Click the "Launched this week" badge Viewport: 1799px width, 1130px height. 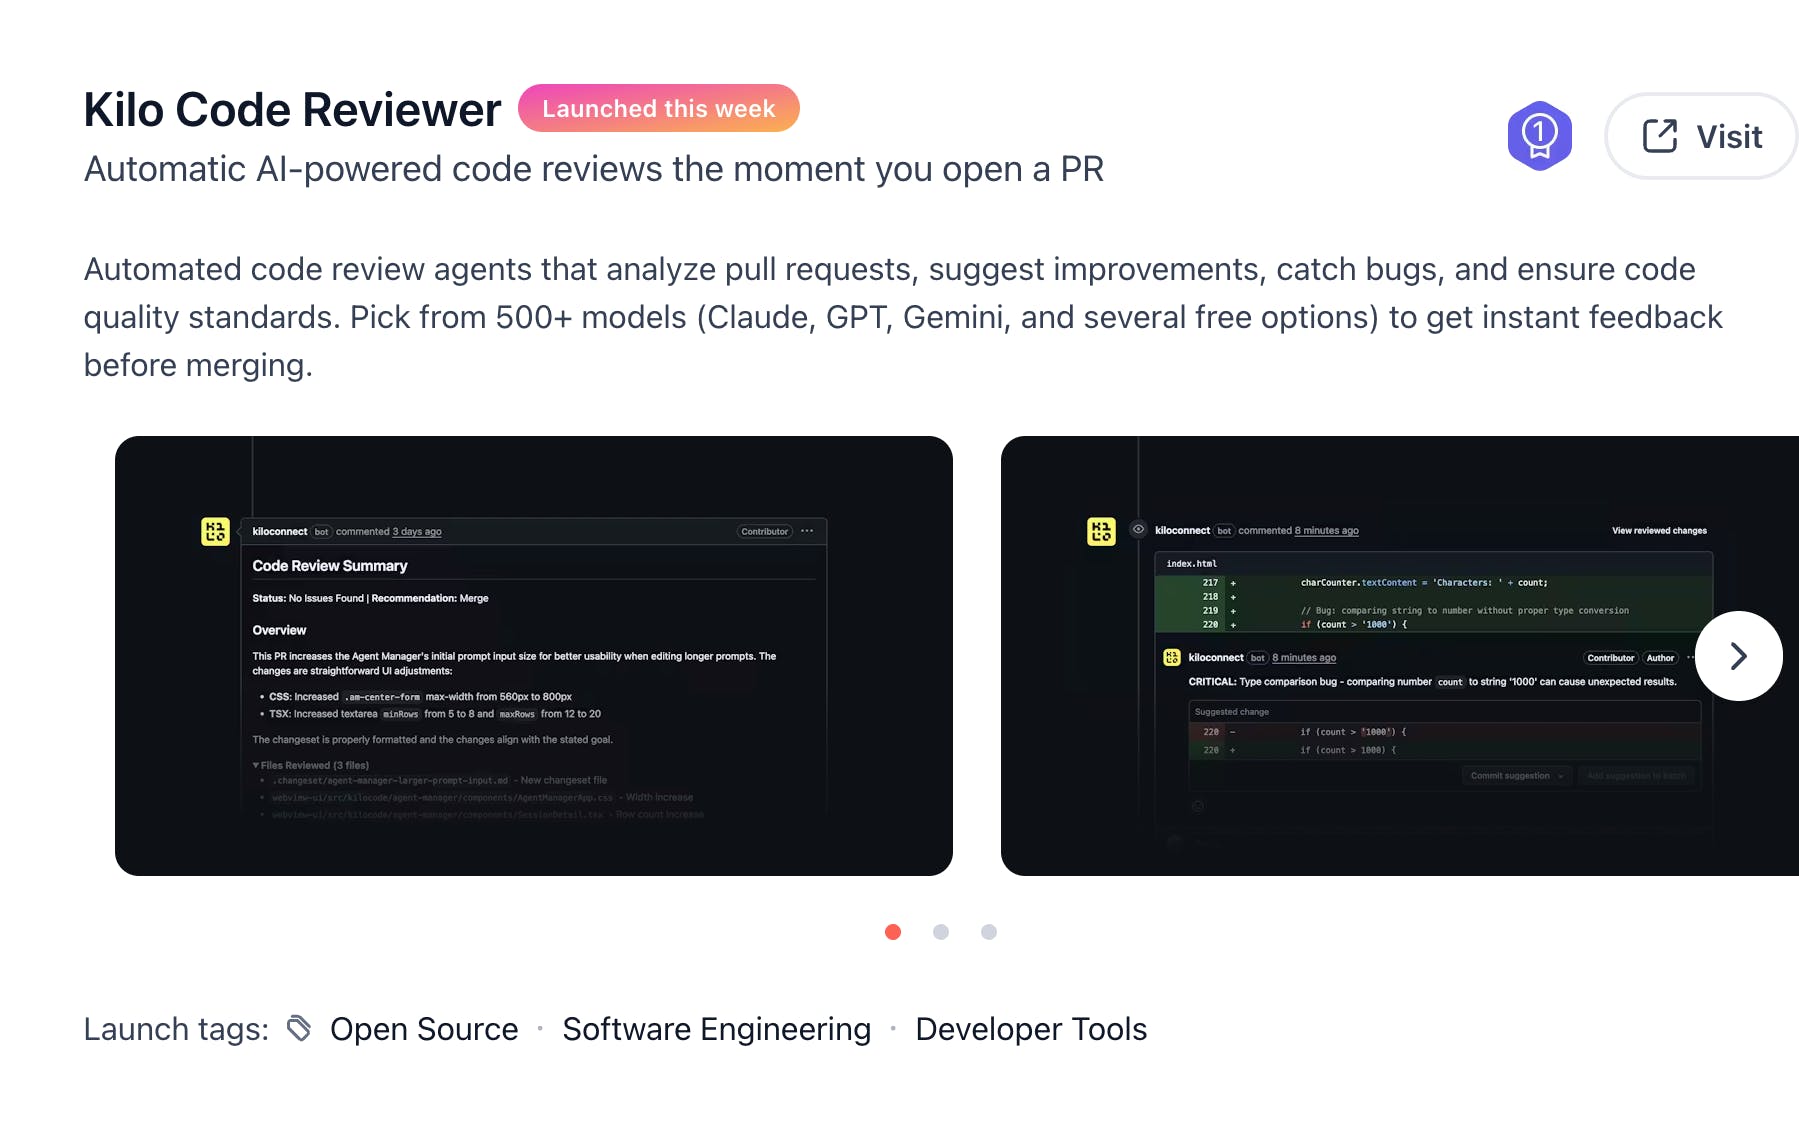659,108
